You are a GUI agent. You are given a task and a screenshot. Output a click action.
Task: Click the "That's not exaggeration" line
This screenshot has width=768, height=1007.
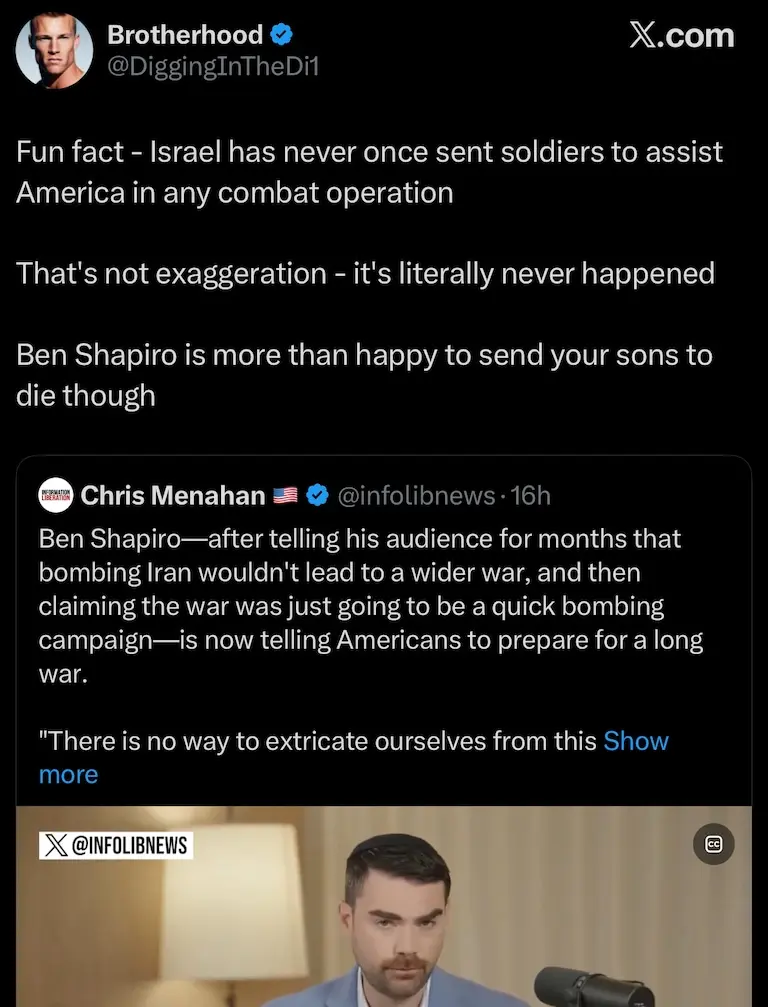pyautogui.click(x=365, y=273)
